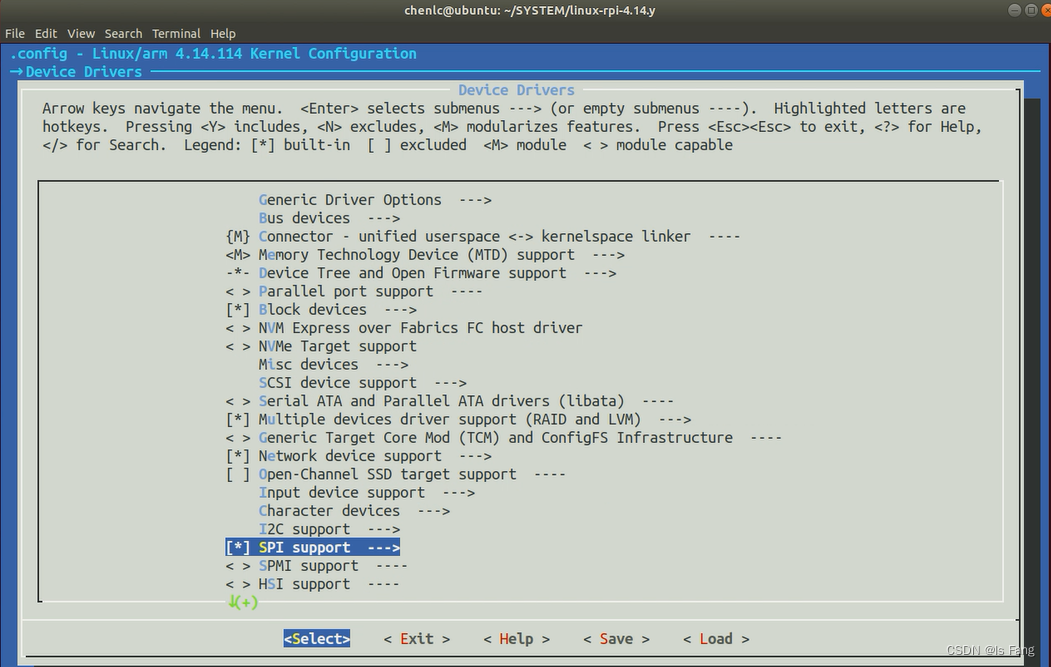Select the Connector unified userspace row

[x=483, y=237]
